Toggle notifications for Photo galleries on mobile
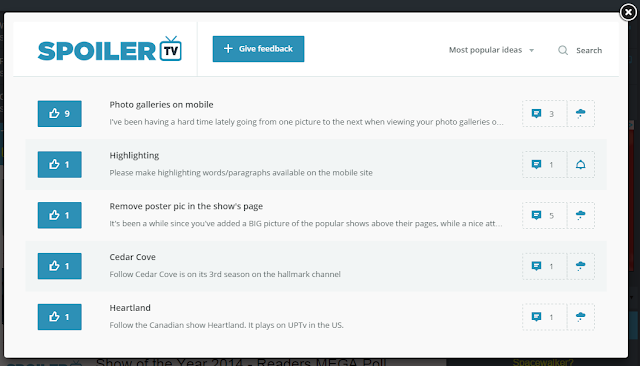The height and width of the screenshot is (366, 640). pos(580,113)
